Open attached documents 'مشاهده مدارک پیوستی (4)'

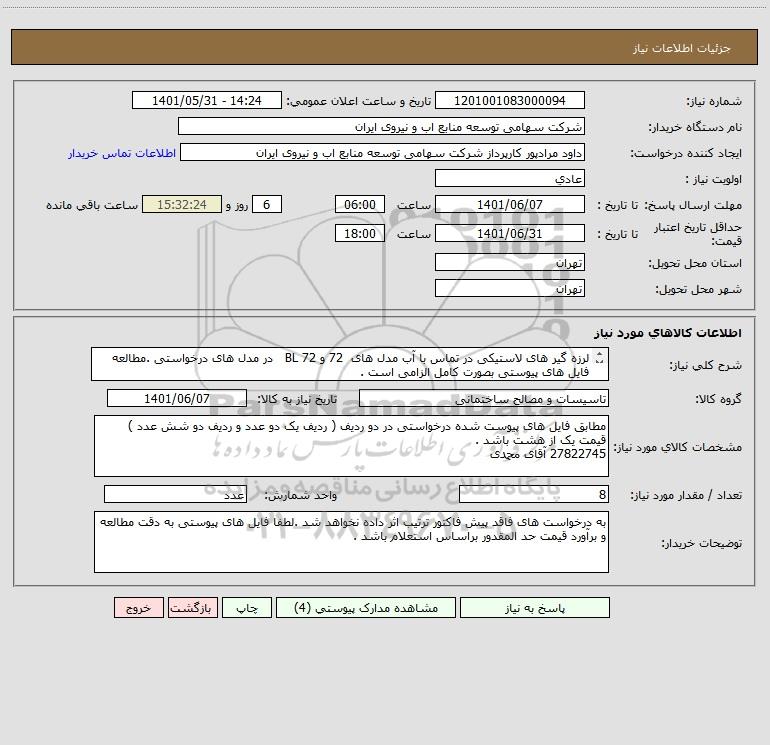(x=366, y=607)
